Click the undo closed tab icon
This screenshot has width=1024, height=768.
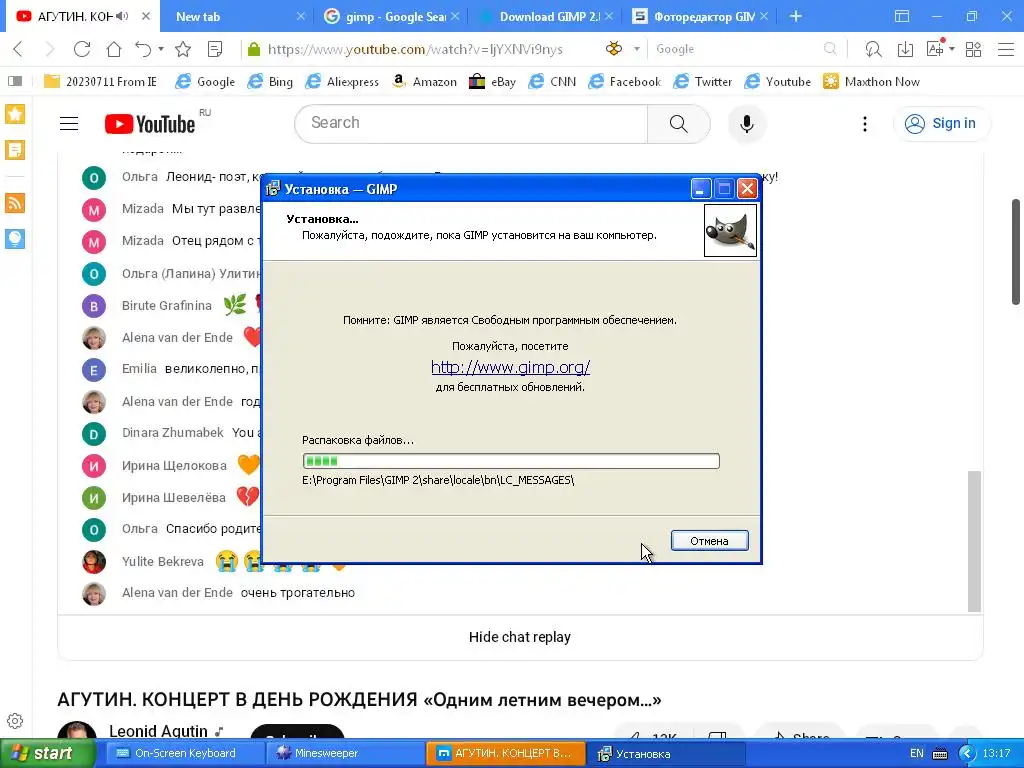pyautogui.click(x=143, y=49)
